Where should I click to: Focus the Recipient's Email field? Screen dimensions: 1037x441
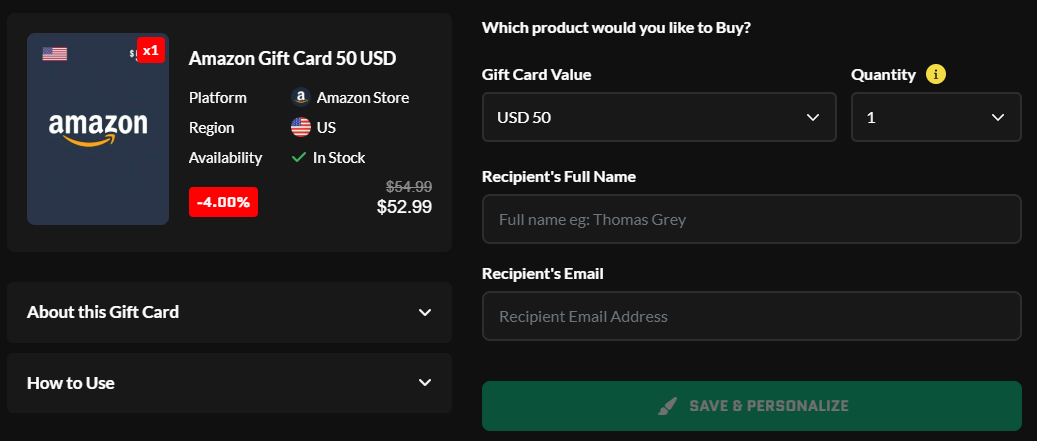pos(751,316)
